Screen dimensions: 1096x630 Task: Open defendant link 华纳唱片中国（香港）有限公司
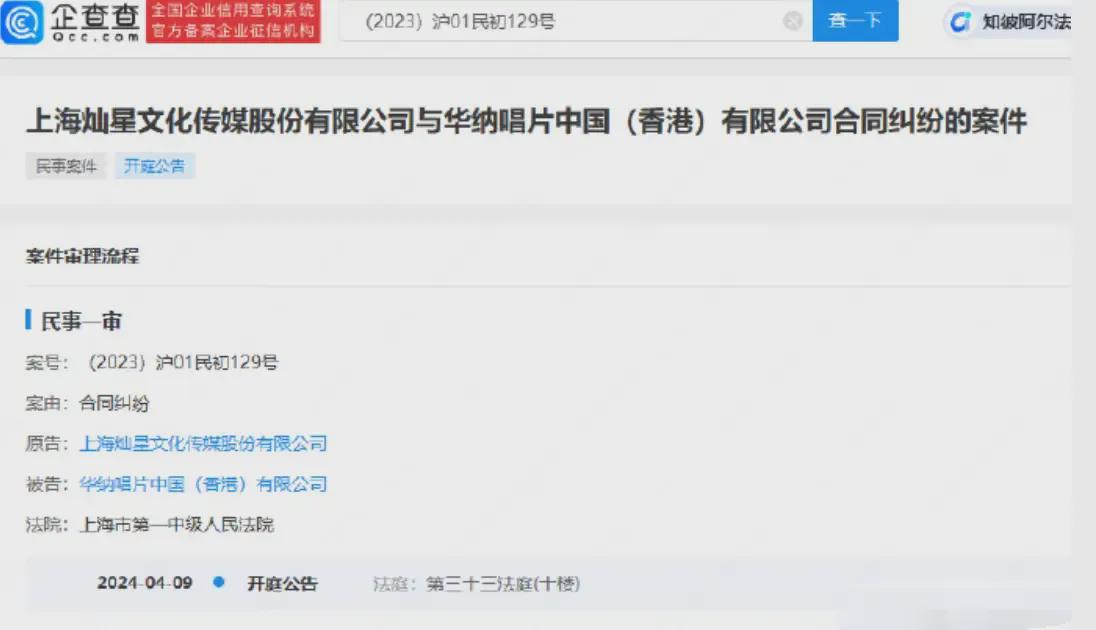(203, 484)
